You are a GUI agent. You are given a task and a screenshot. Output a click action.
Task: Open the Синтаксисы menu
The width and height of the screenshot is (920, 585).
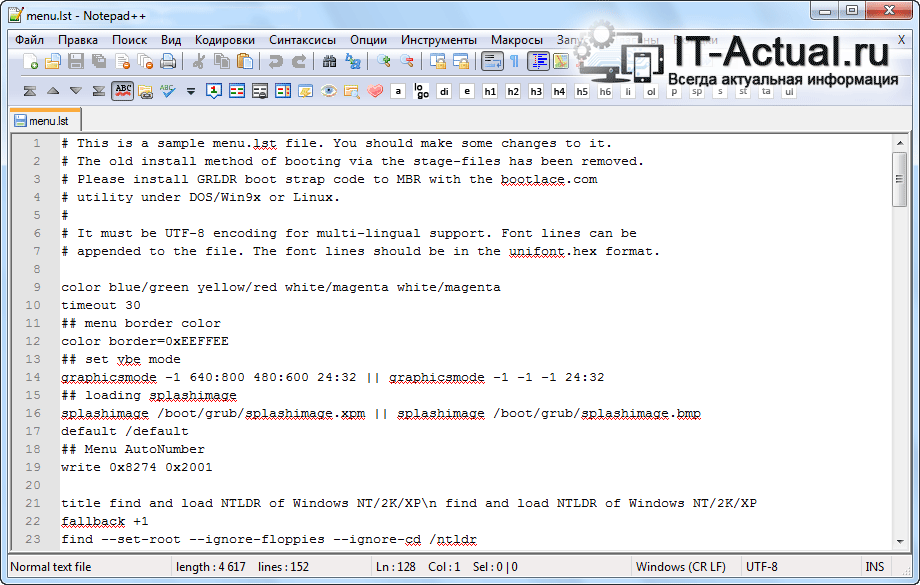pyautogui.click(x=302, y=40)
